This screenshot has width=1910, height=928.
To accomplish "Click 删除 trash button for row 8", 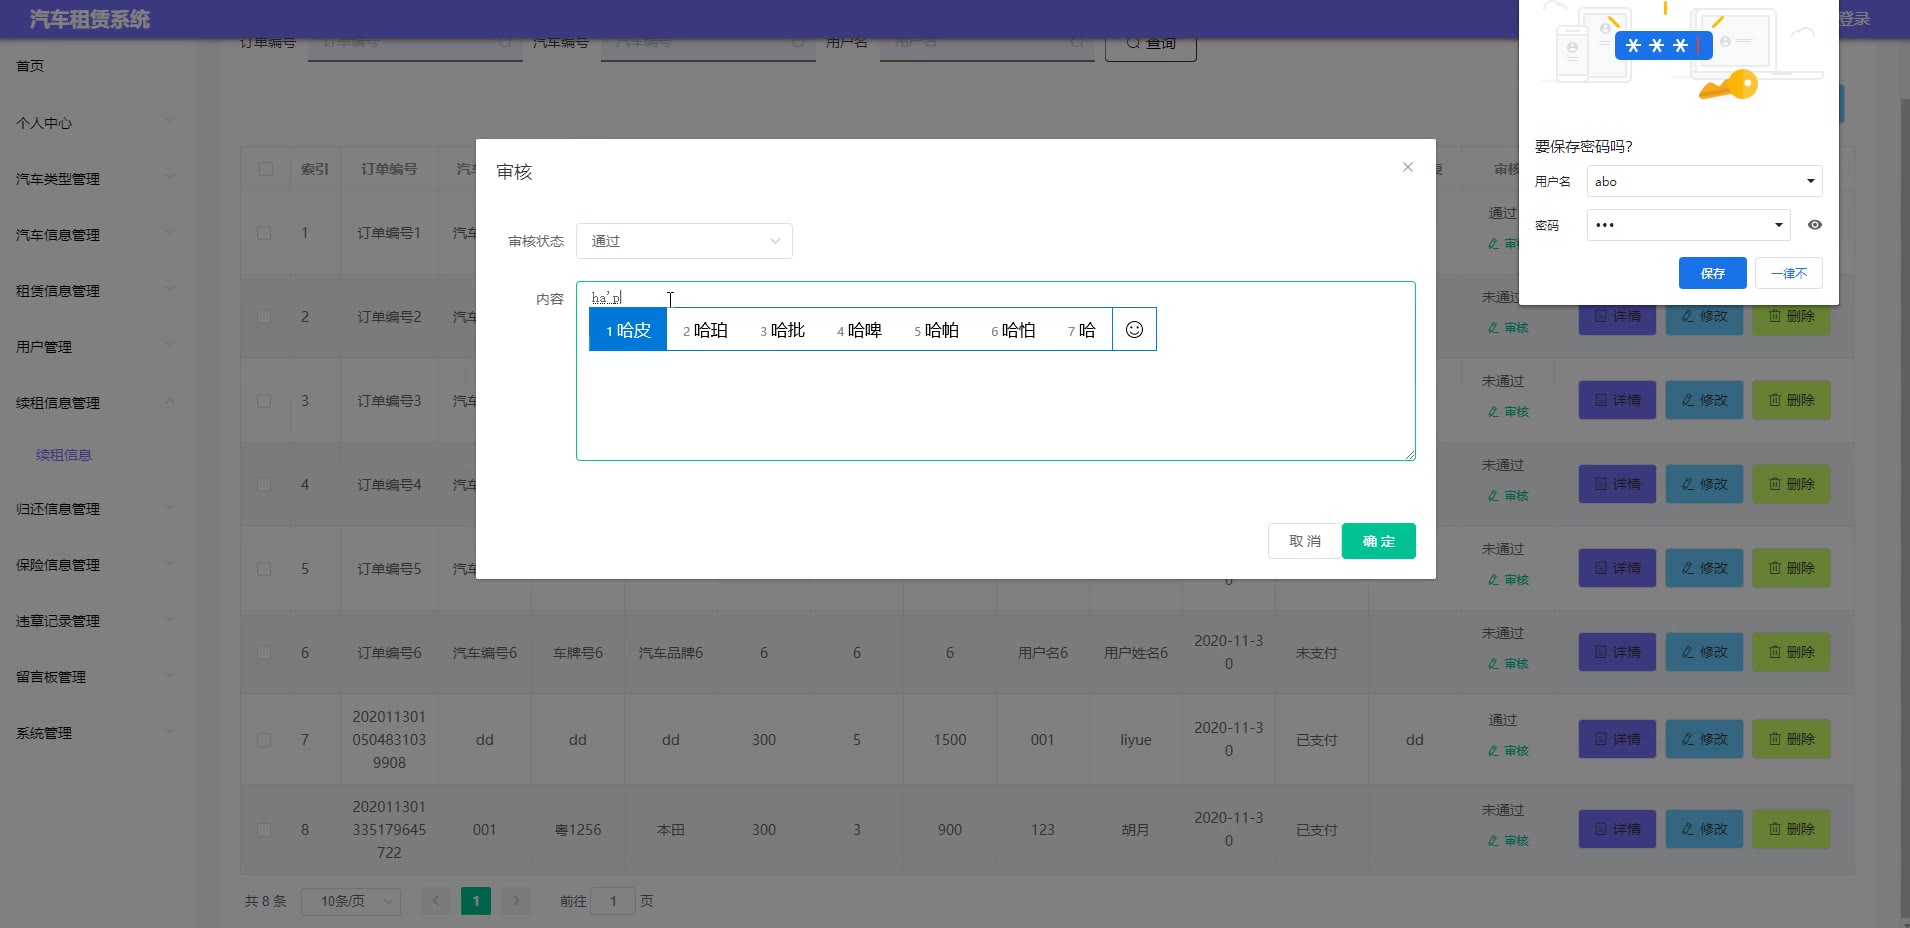I will (x=1791, y=829).
